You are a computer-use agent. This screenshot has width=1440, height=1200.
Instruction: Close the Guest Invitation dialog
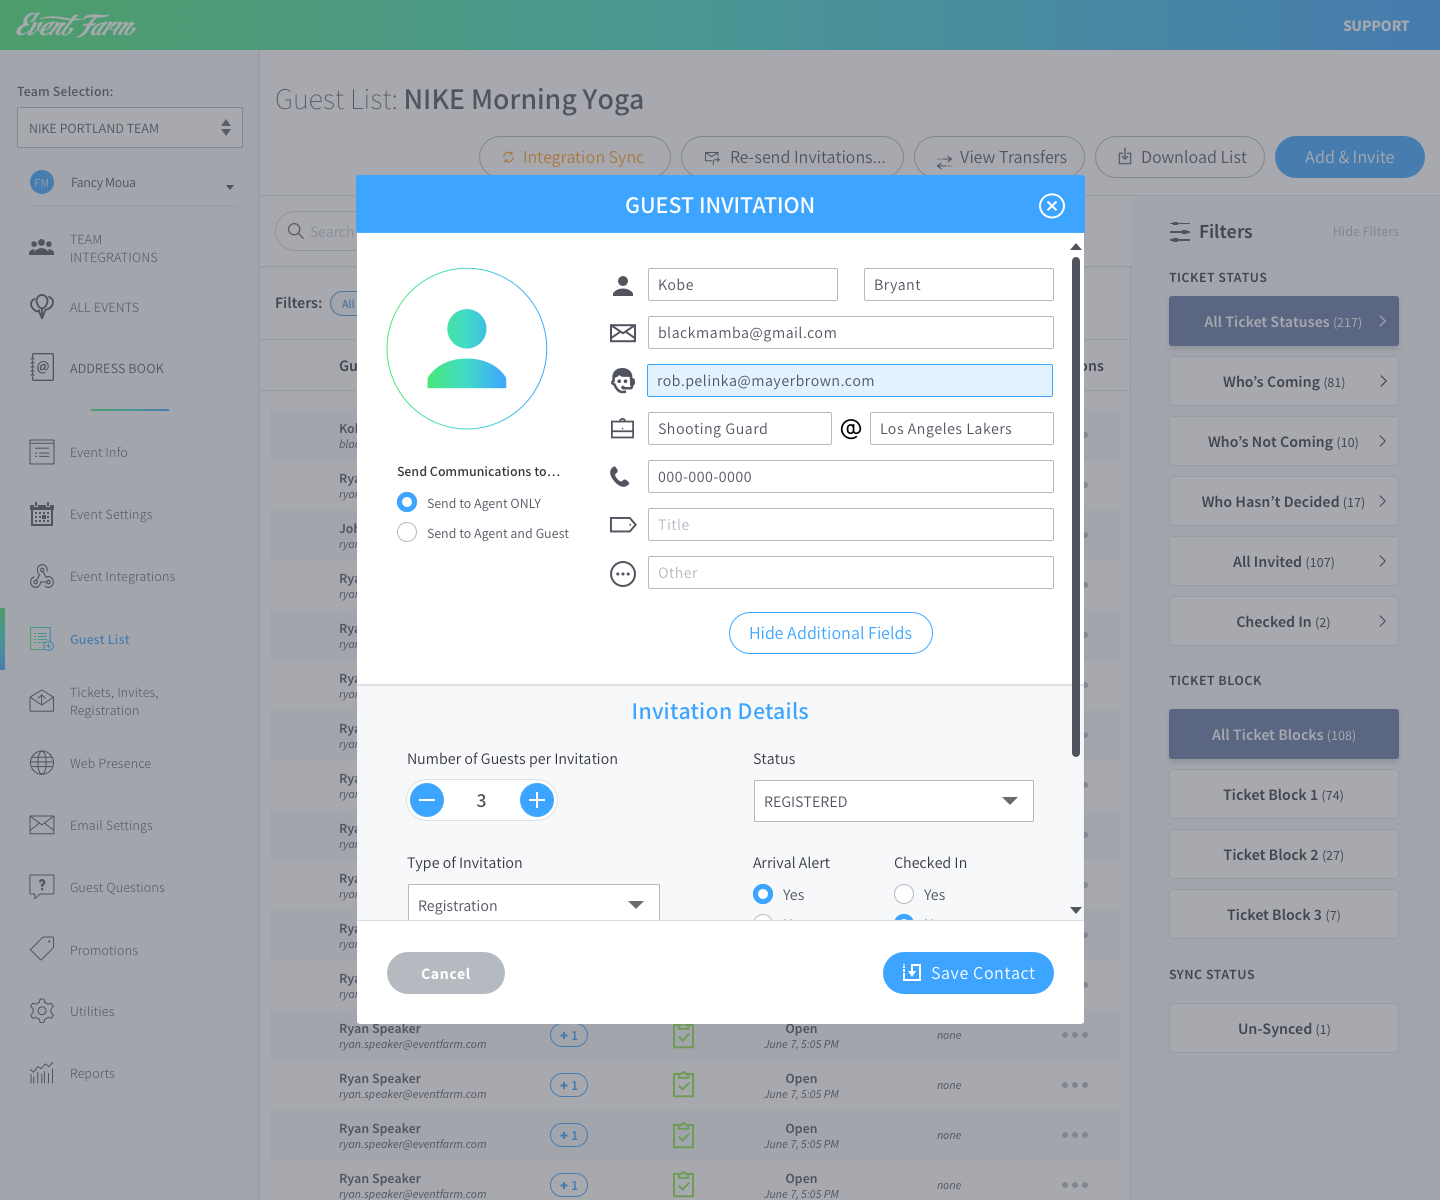pyautogui.click(x=1051, y=206)
